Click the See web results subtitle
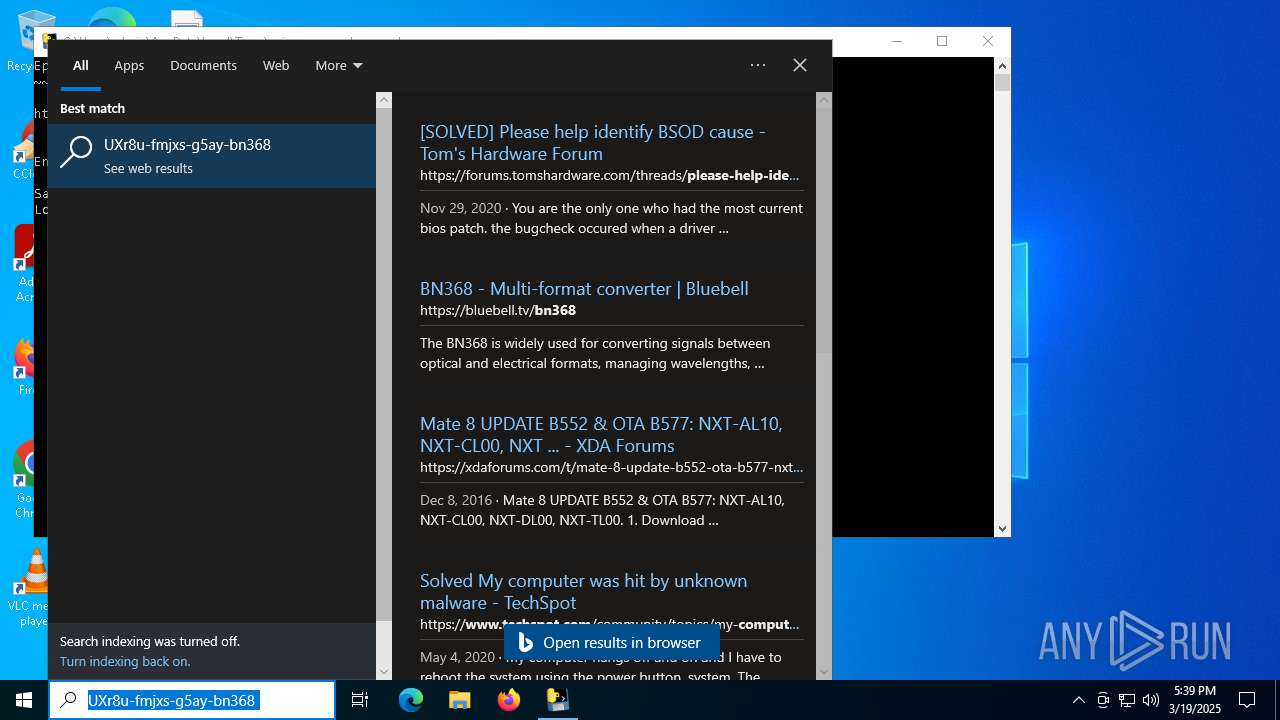 (x=148, y=168)
